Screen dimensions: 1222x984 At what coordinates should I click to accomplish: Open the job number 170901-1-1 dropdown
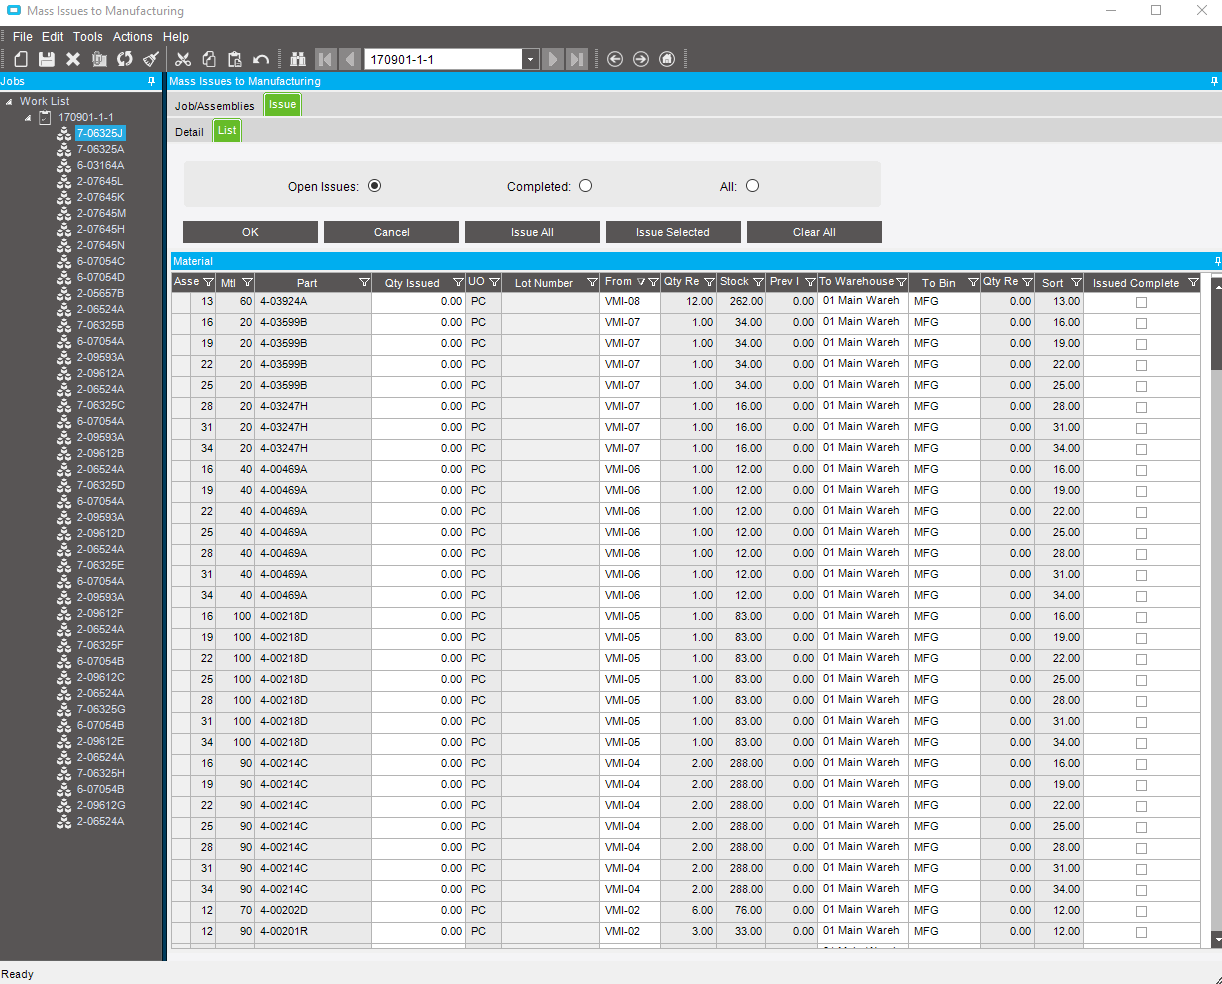(530, 59)
